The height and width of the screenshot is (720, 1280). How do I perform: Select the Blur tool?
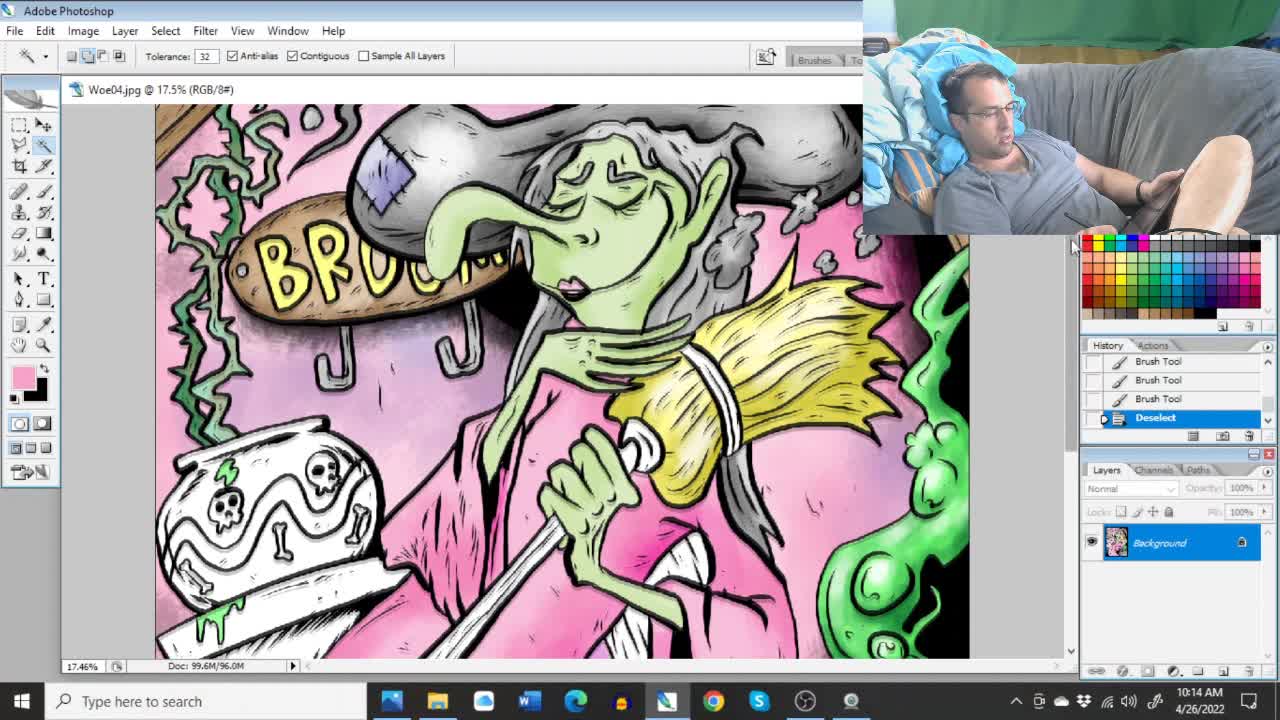pos(19,255)
